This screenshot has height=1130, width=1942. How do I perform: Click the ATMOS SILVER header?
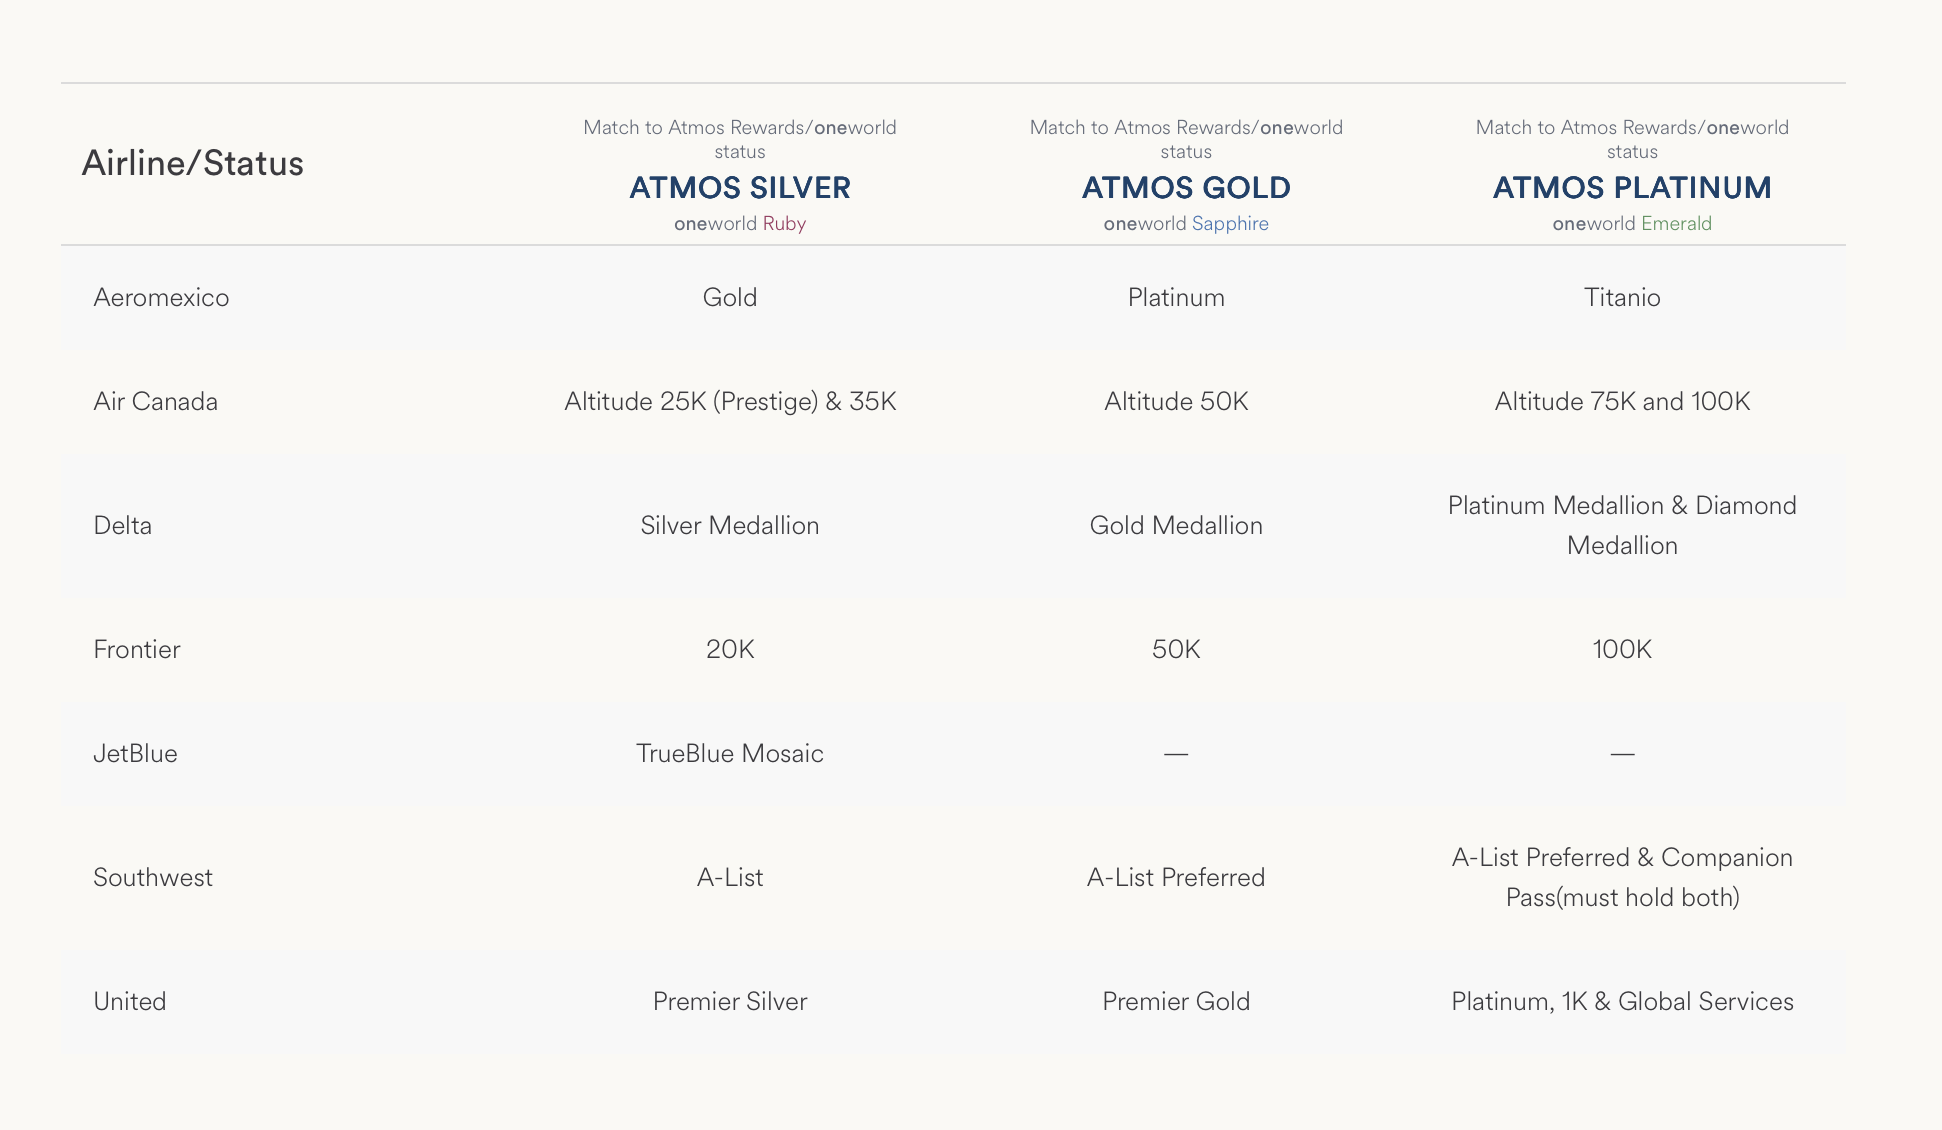739,187
